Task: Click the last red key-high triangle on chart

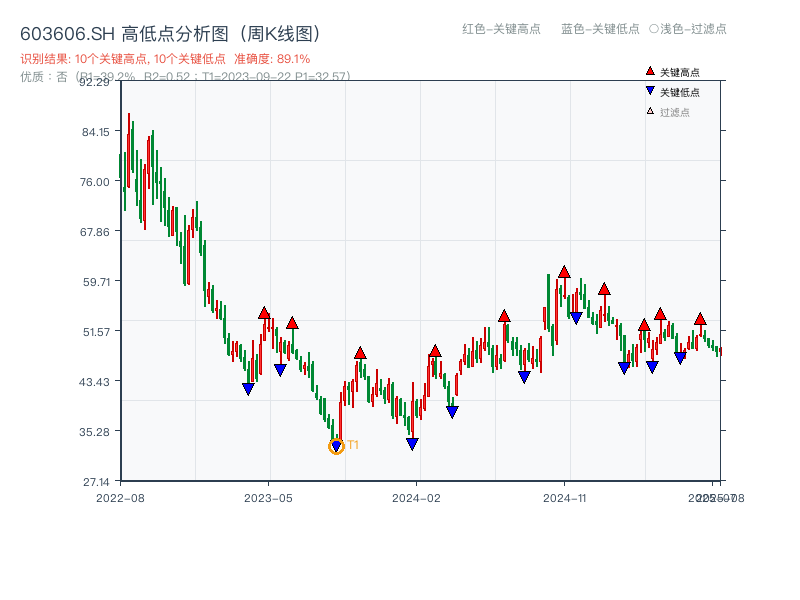Action: (x=700, y=319)
